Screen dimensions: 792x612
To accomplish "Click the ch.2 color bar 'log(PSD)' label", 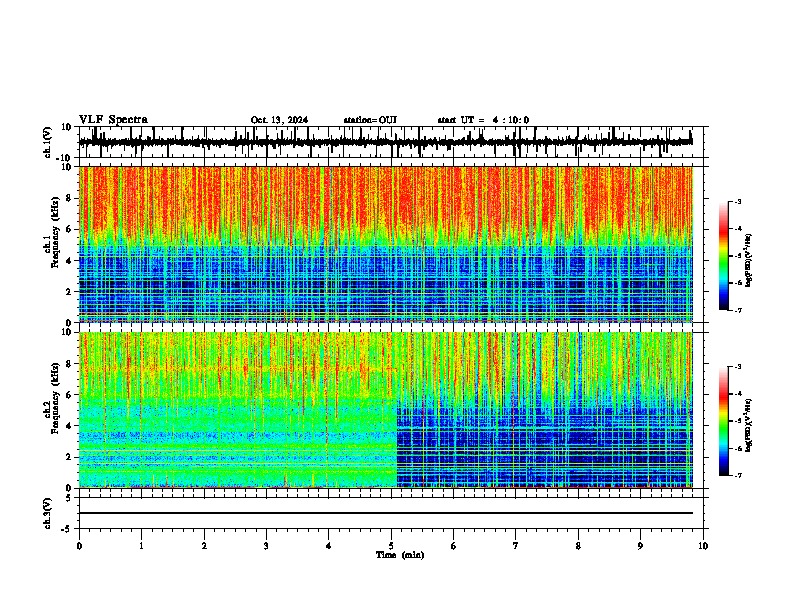I will pos(749,425).
